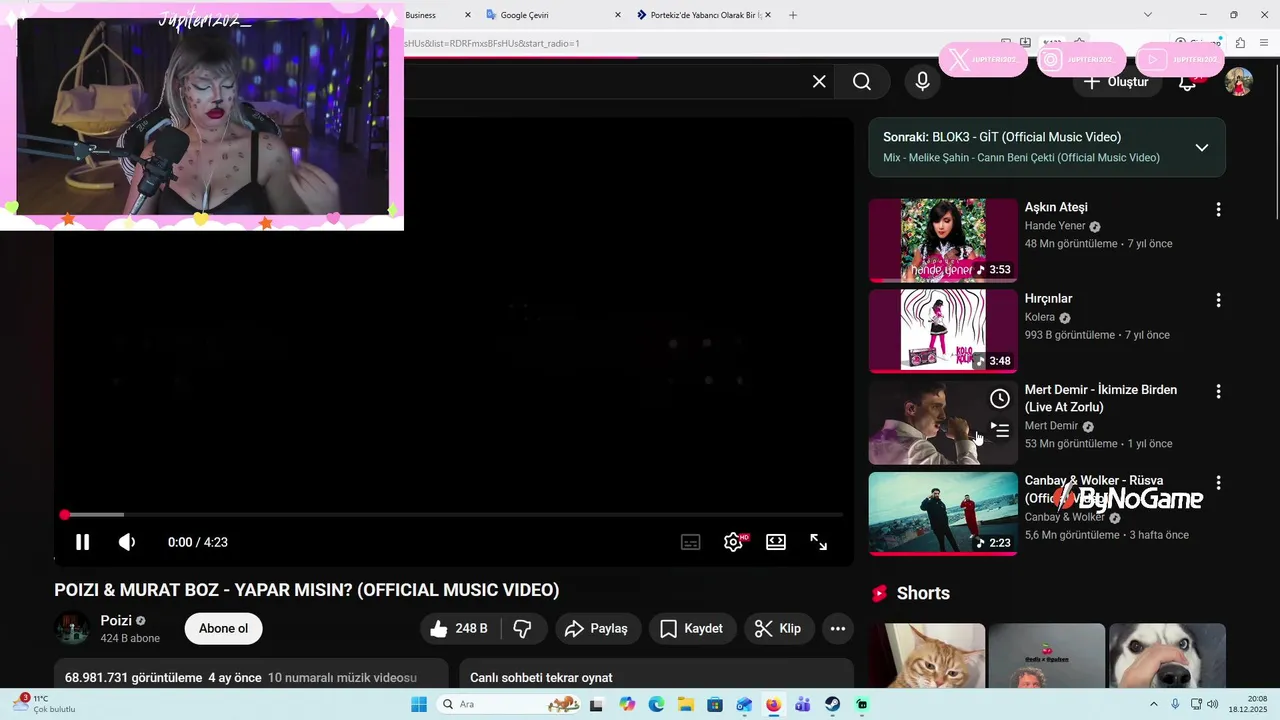Open options for Aşkın Ateşi video
This screenshot has width=1280, height=720.
[1218, 209]
